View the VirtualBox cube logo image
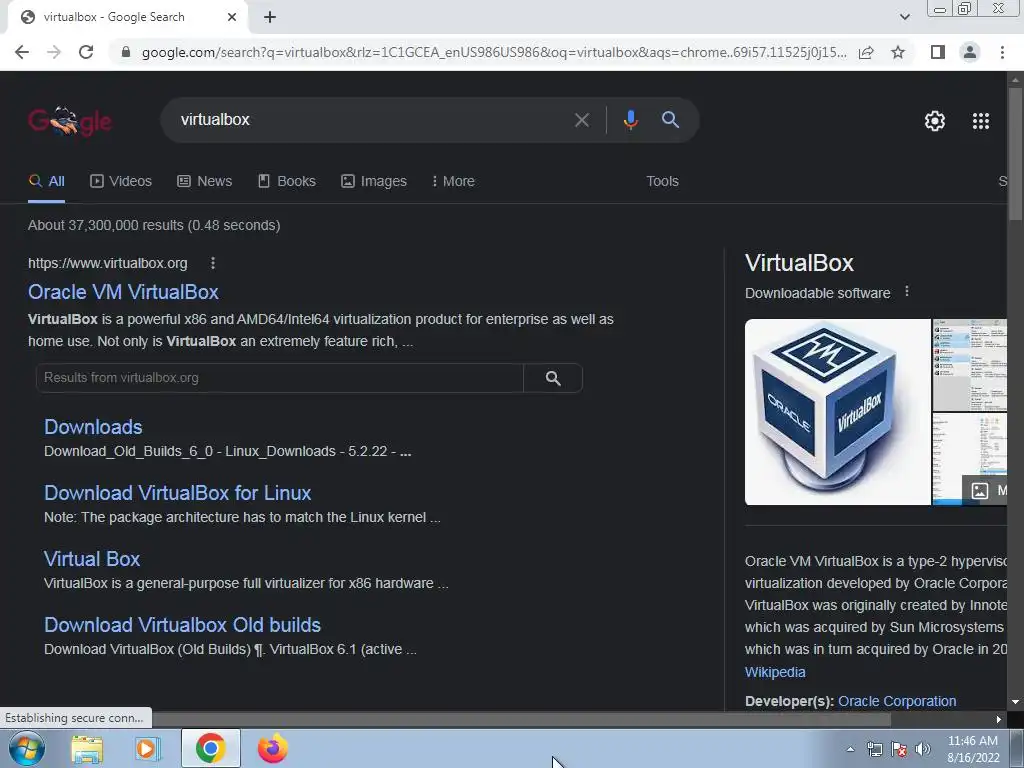This screenshot has height=768, width=1024. [x=837, y=411]
